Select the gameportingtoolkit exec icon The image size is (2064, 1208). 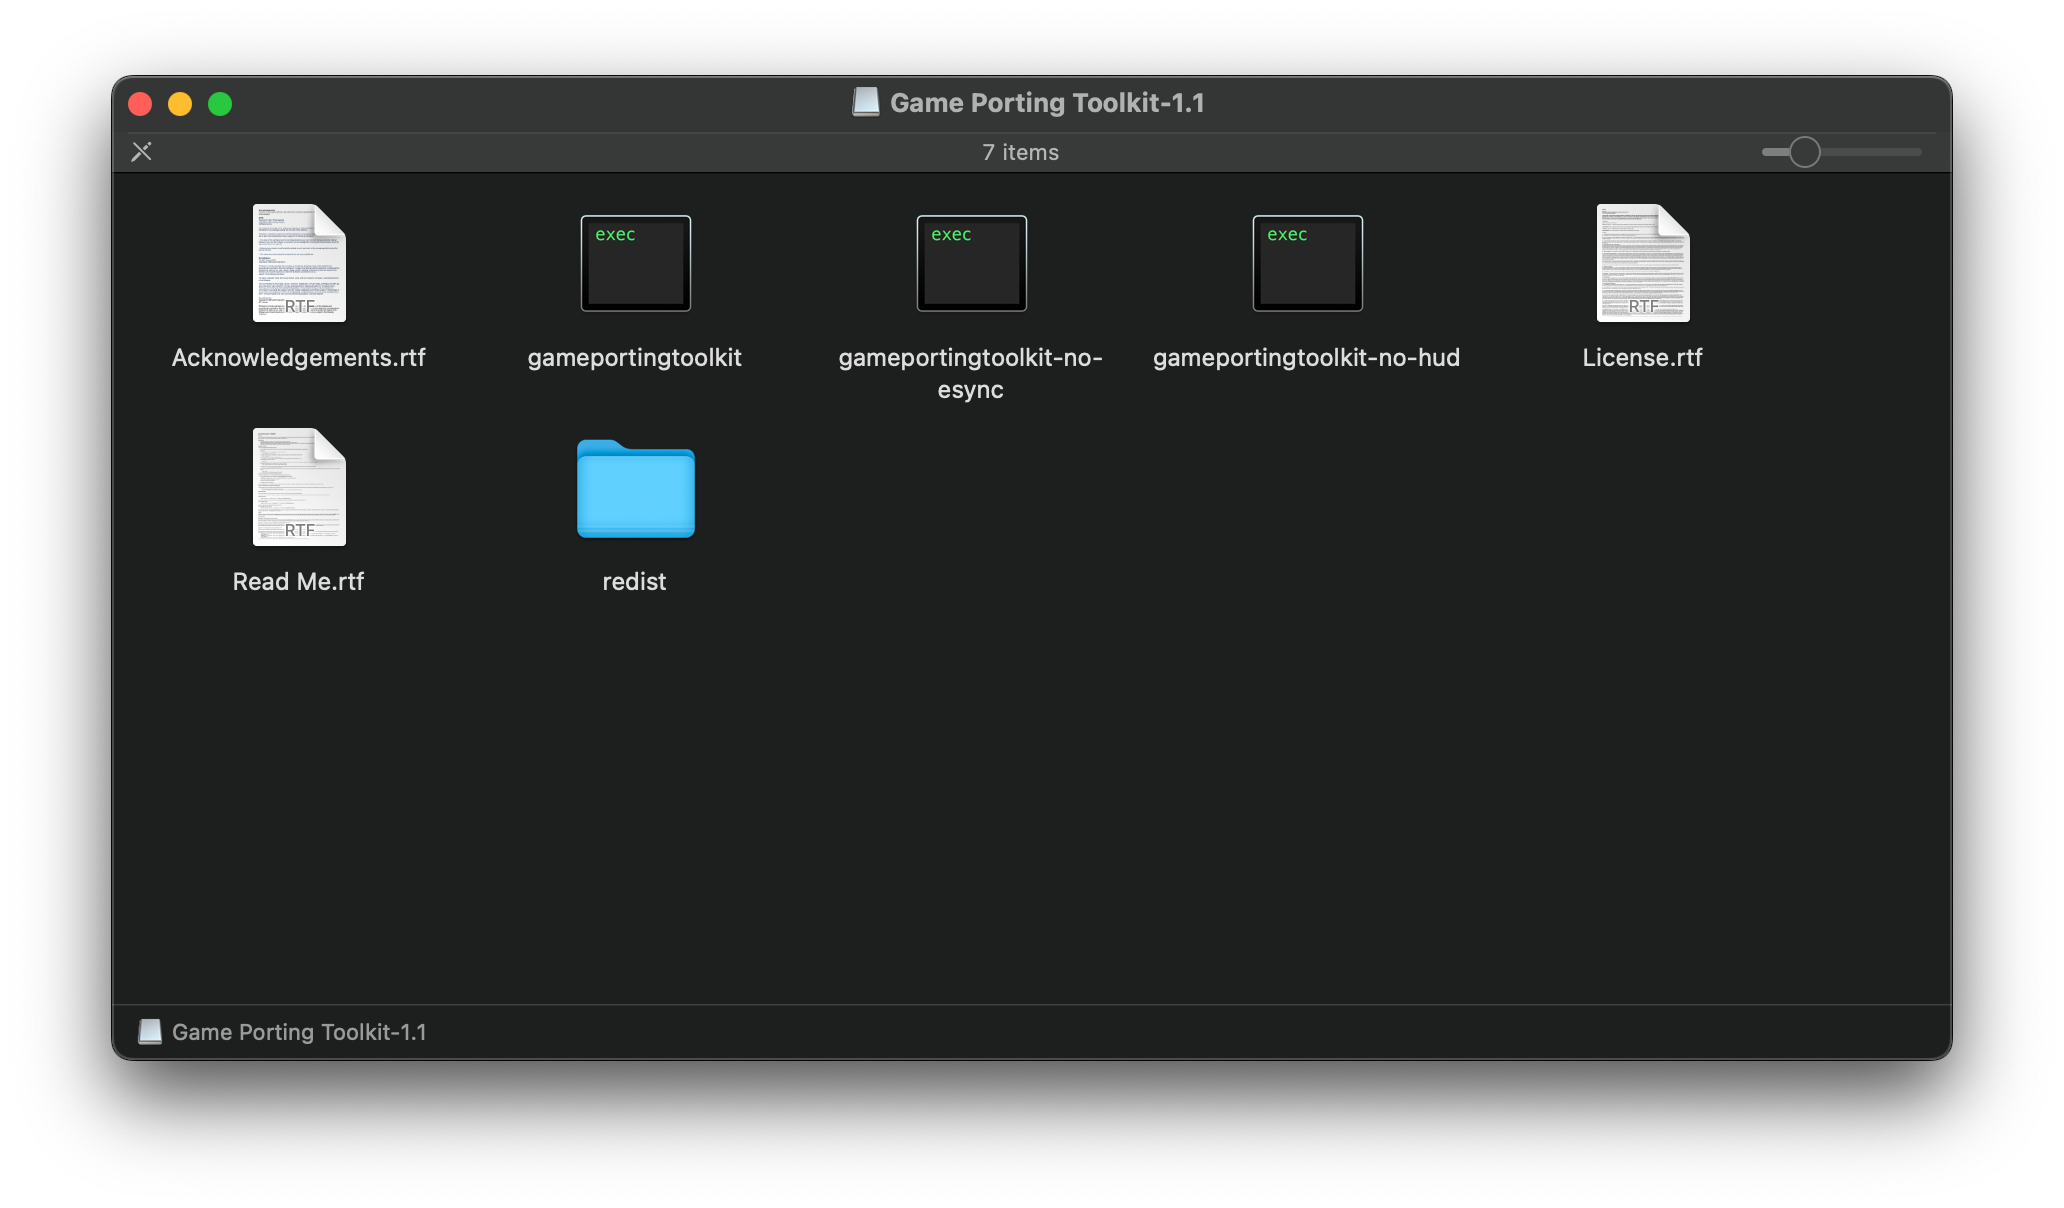(635, 263)
